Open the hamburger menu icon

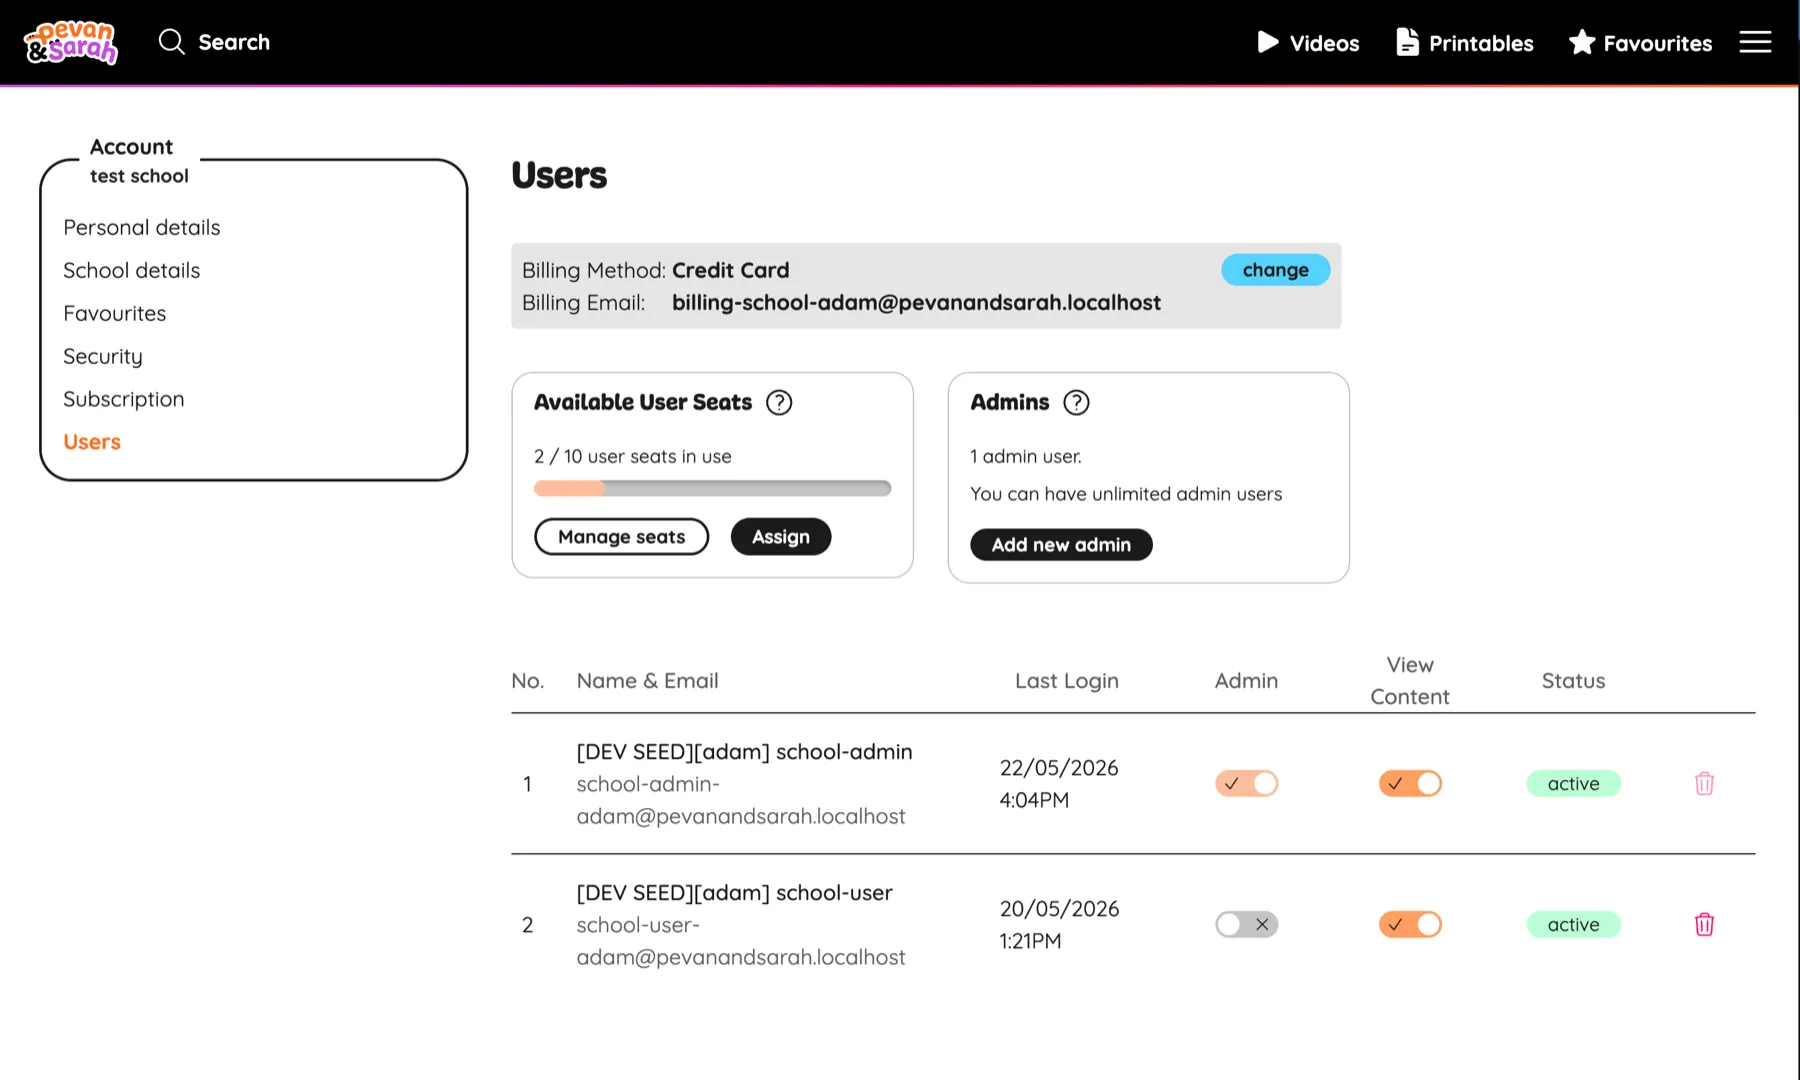tap(1755, 42)
